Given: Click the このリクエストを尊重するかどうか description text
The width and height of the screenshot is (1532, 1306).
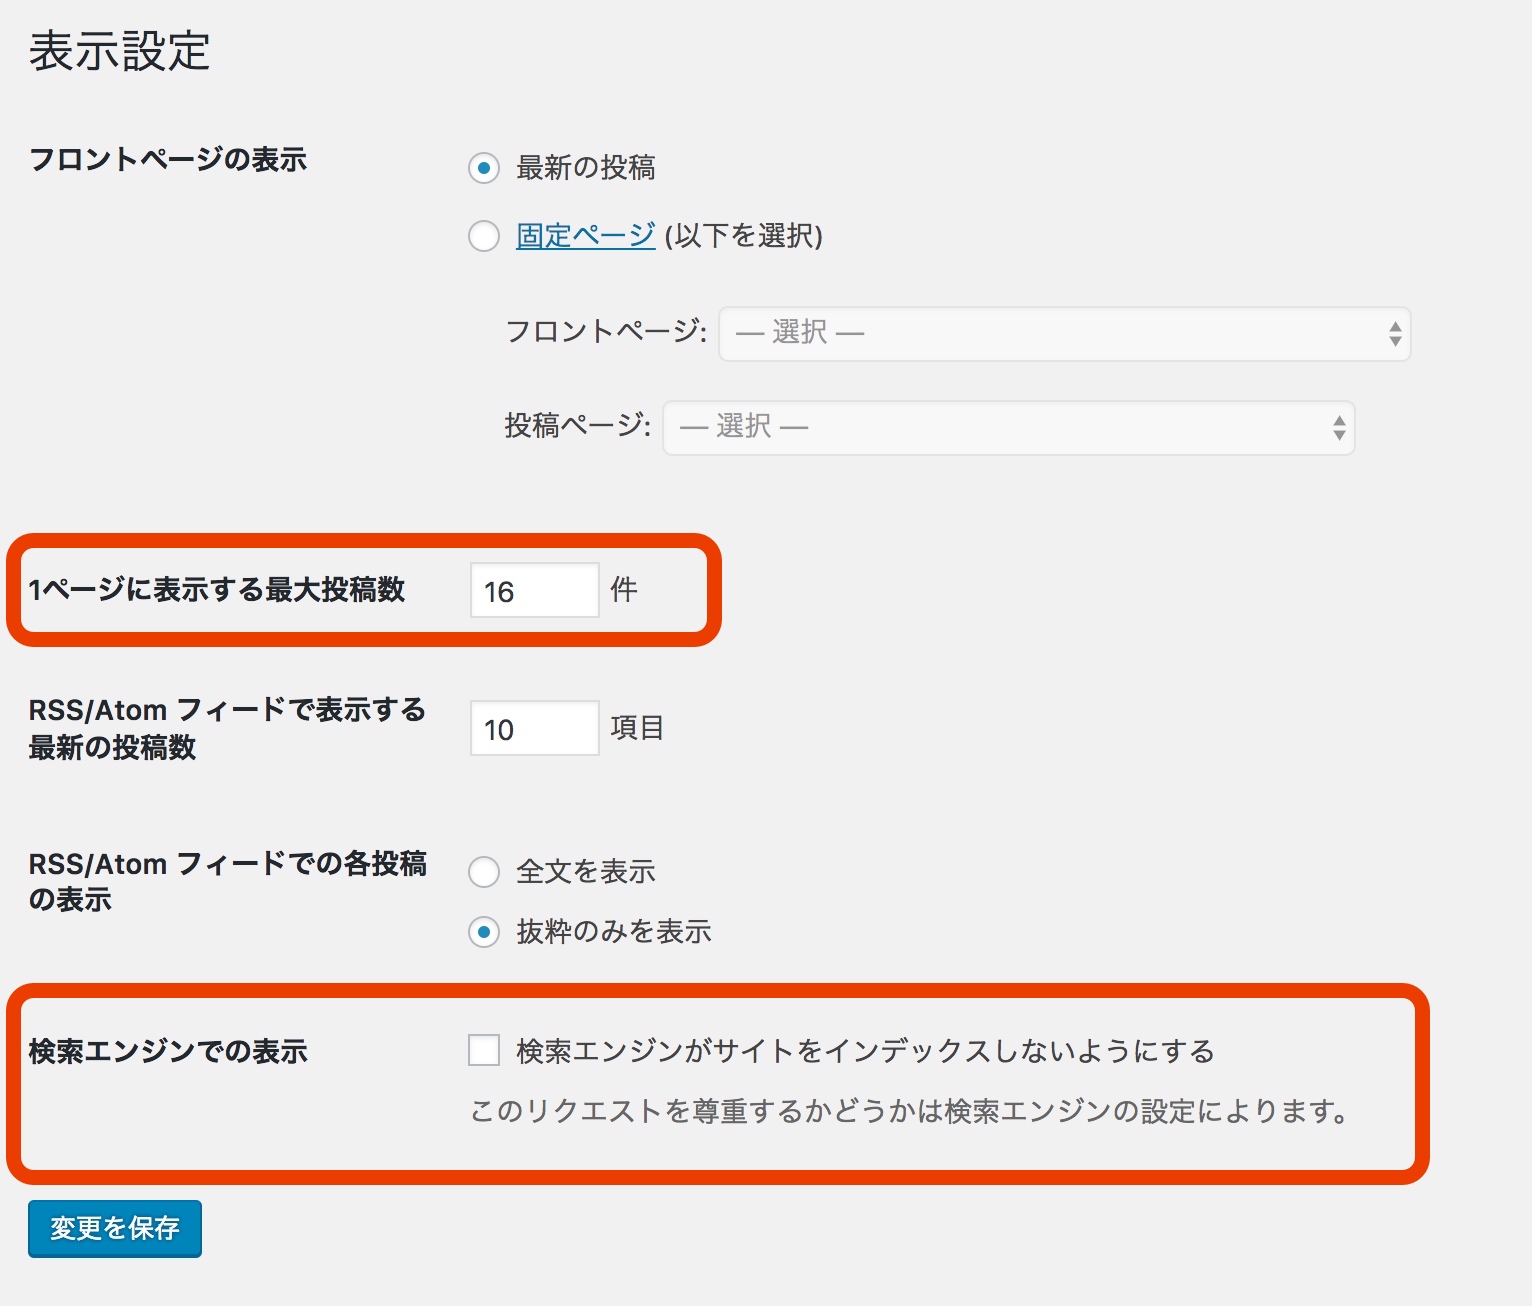Looking at the screenshot, I should 910,1111.
